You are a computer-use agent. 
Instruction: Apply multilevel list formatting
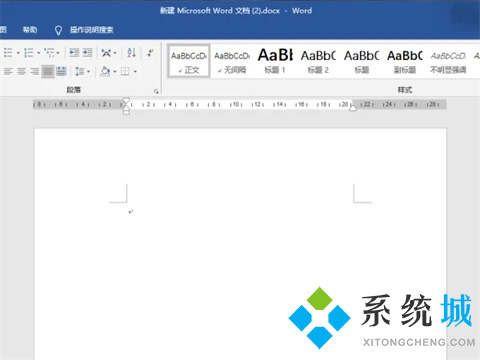[x=50, y=53]
